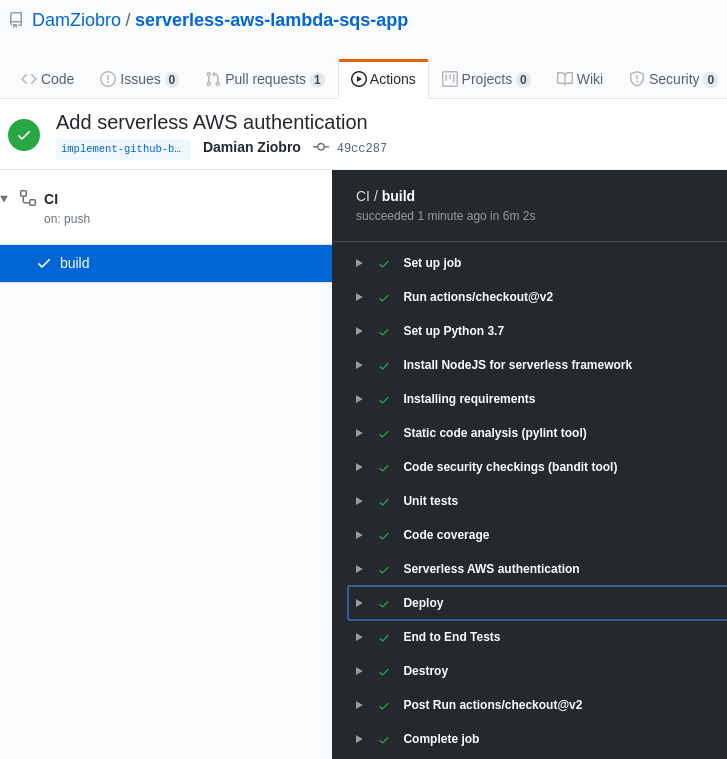Expand the Code coverage step arrow

359,535
